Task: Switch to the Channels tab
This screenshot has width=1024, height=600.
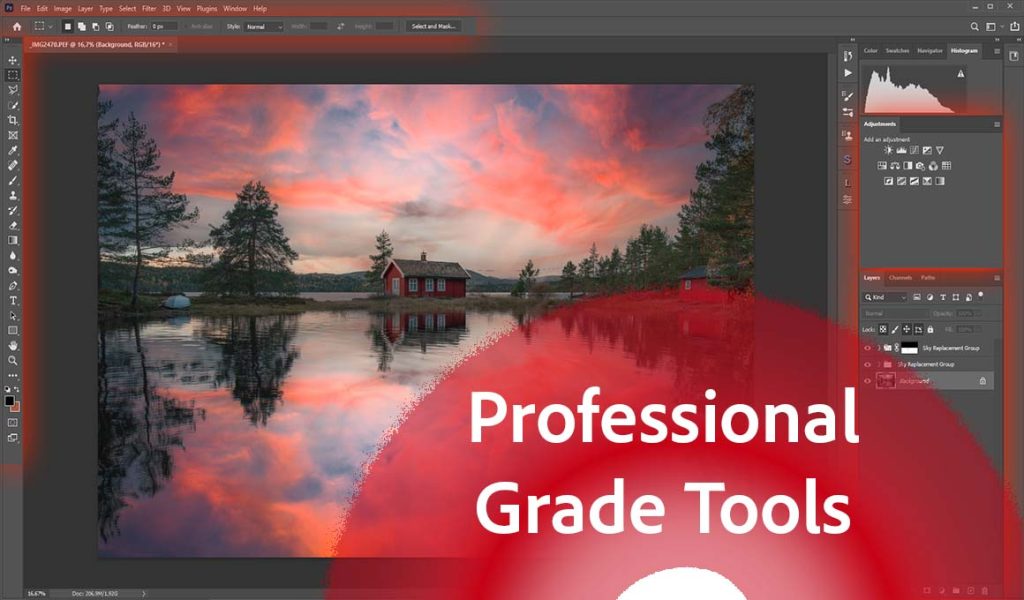Action: click(900, 277)
